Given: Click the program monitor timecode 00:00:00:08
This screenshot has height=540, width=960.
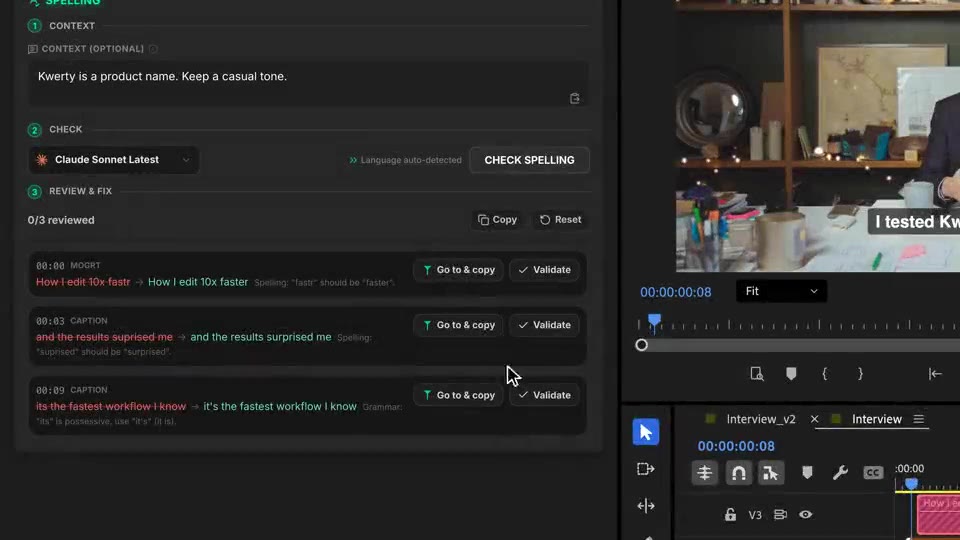Looking at the screenshot, I should coord(675,292).
